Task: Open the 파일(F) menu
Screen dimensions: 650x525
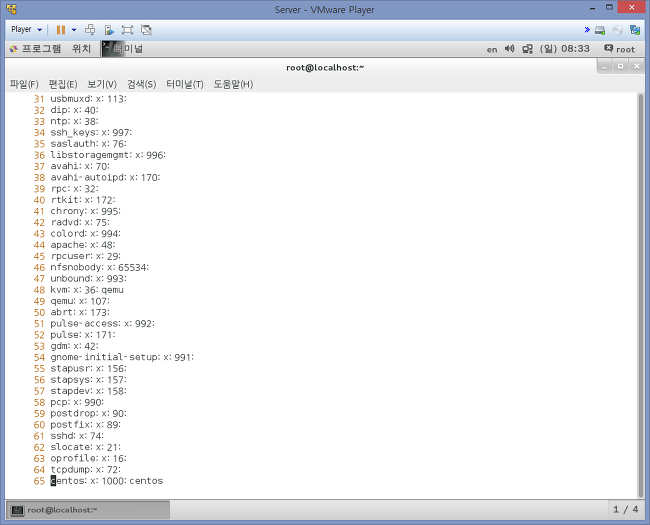Action: click(24, 84)
